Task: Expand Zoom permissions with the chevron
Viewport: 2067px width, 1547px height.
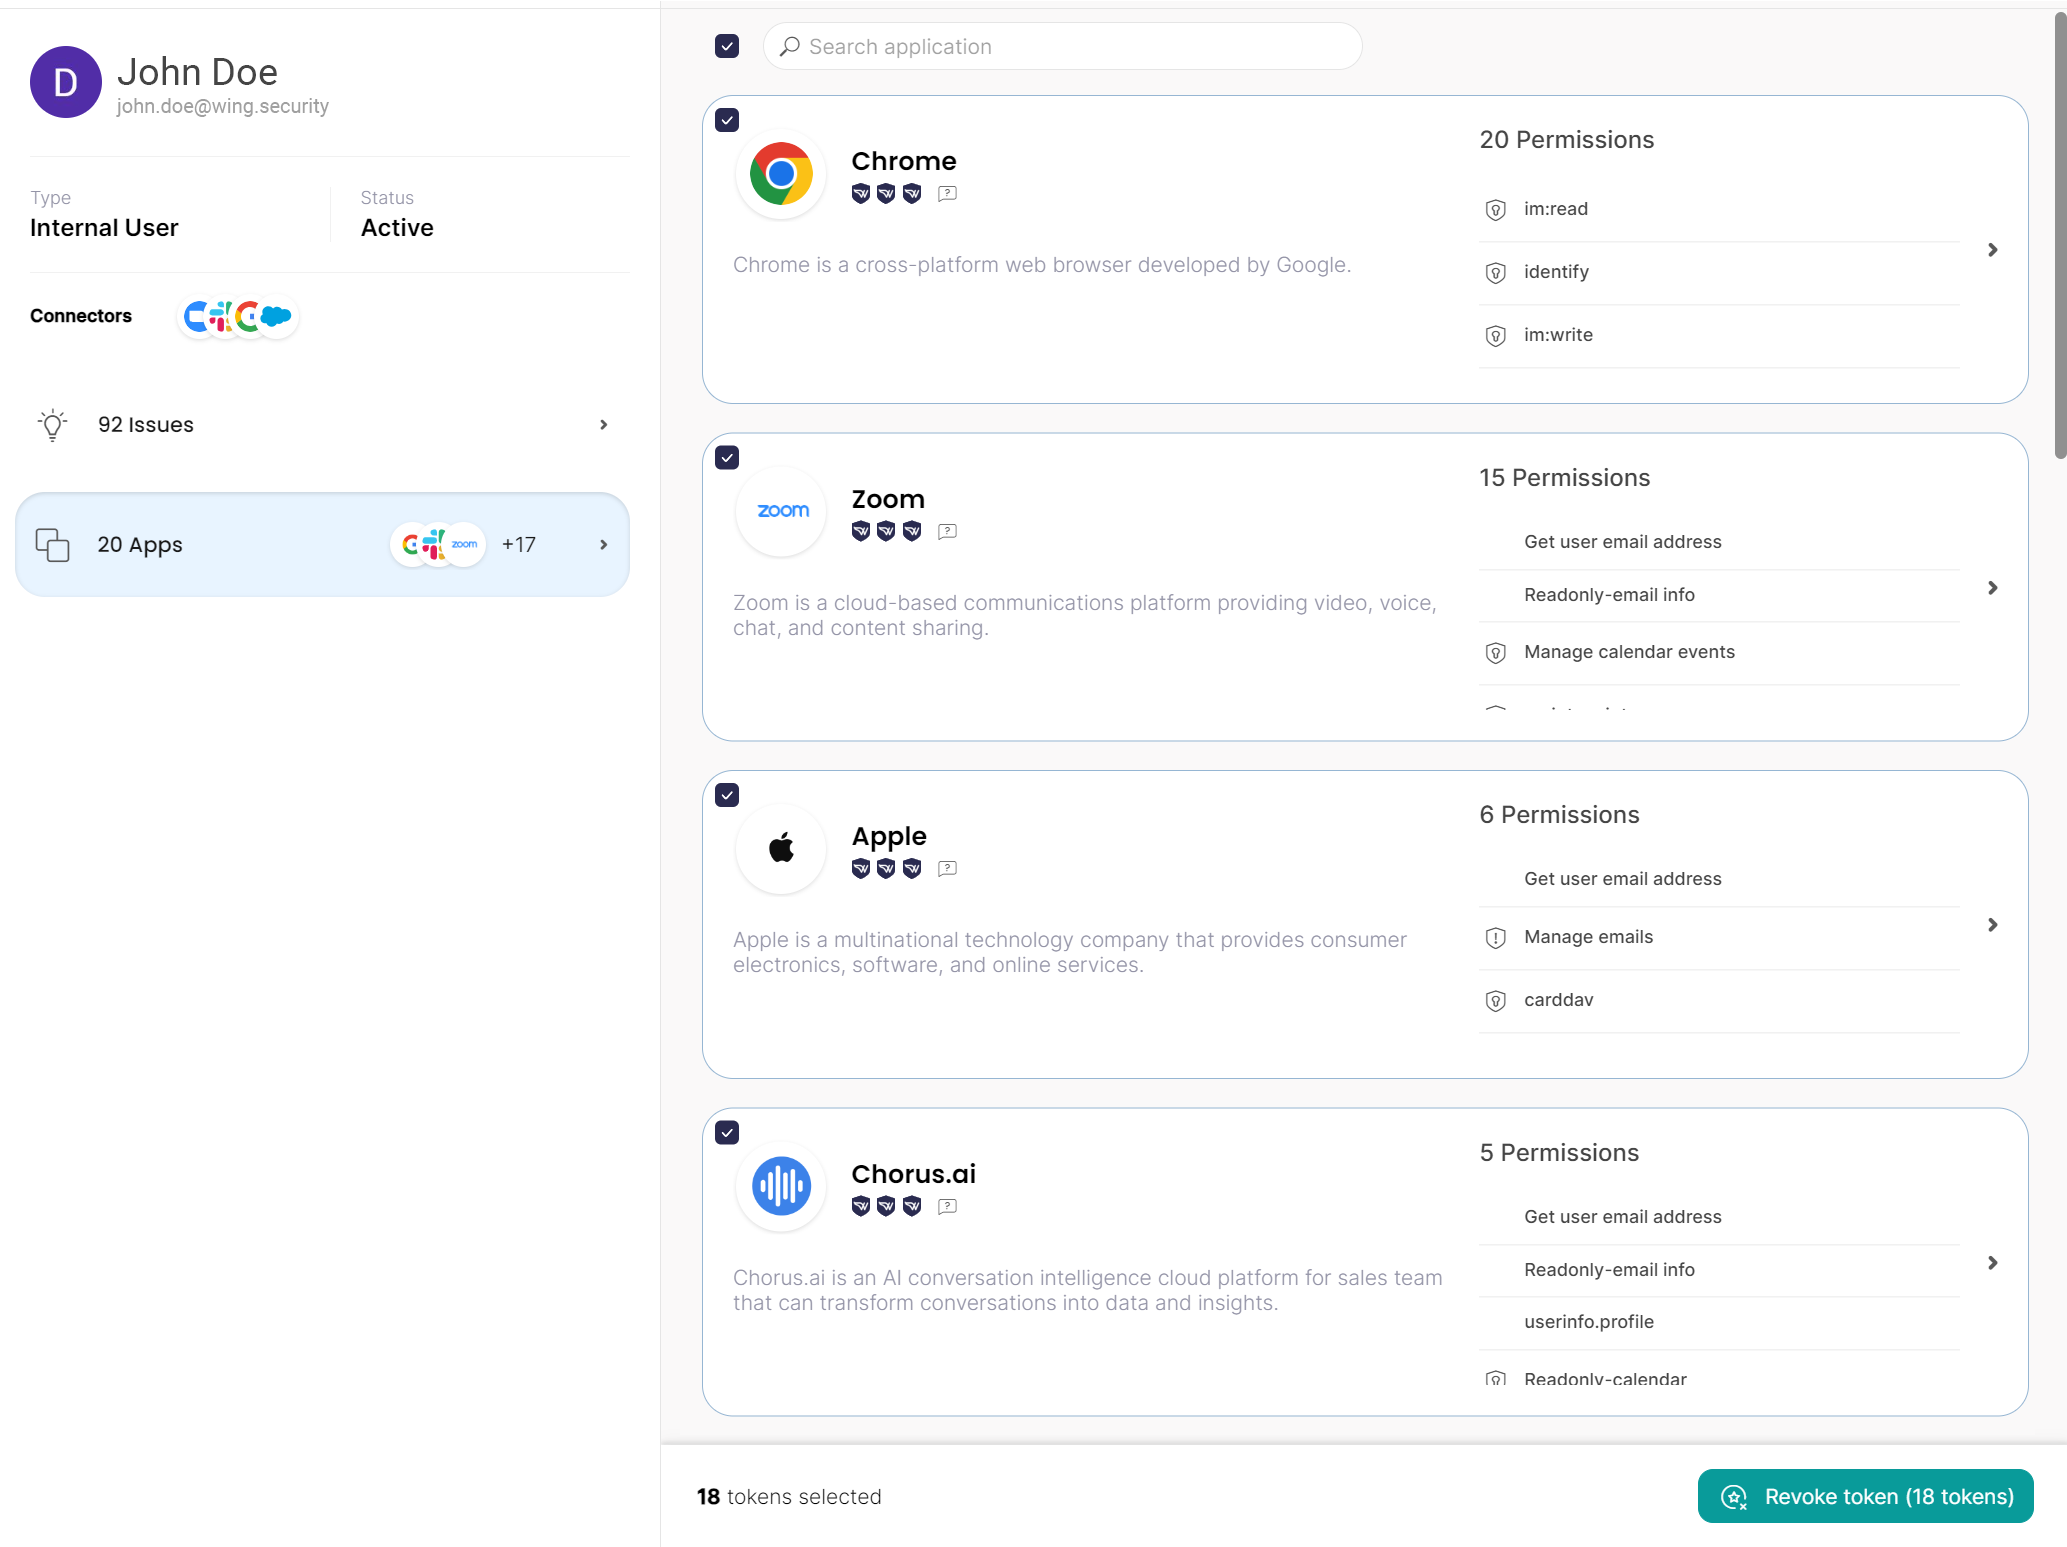Action: [x=1993, y=588]
